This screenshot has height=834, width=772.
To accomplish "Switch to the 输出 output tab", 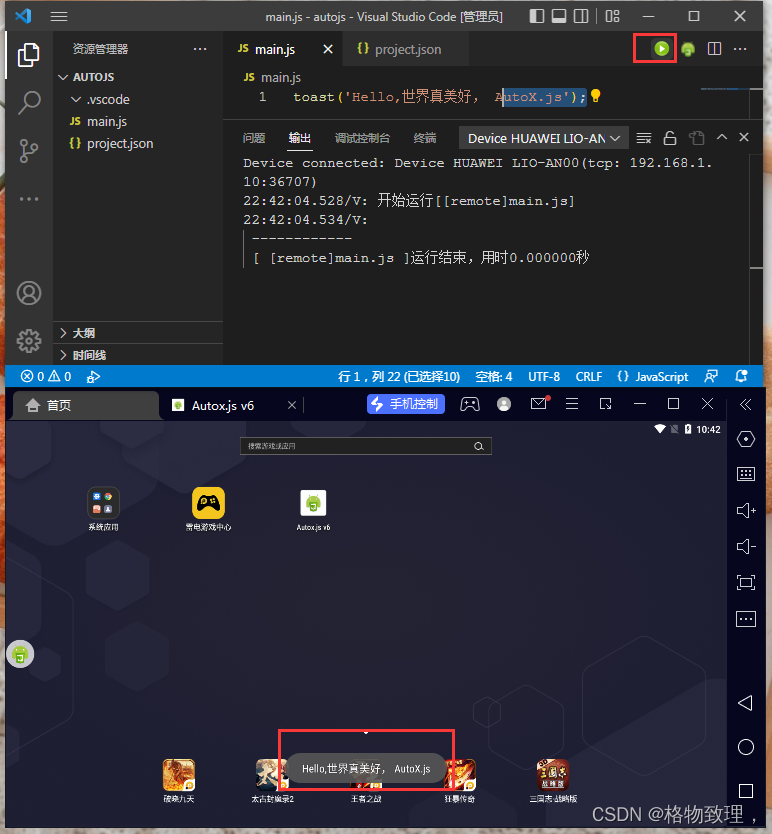I will pyautogui.click(x=300, y=138).
